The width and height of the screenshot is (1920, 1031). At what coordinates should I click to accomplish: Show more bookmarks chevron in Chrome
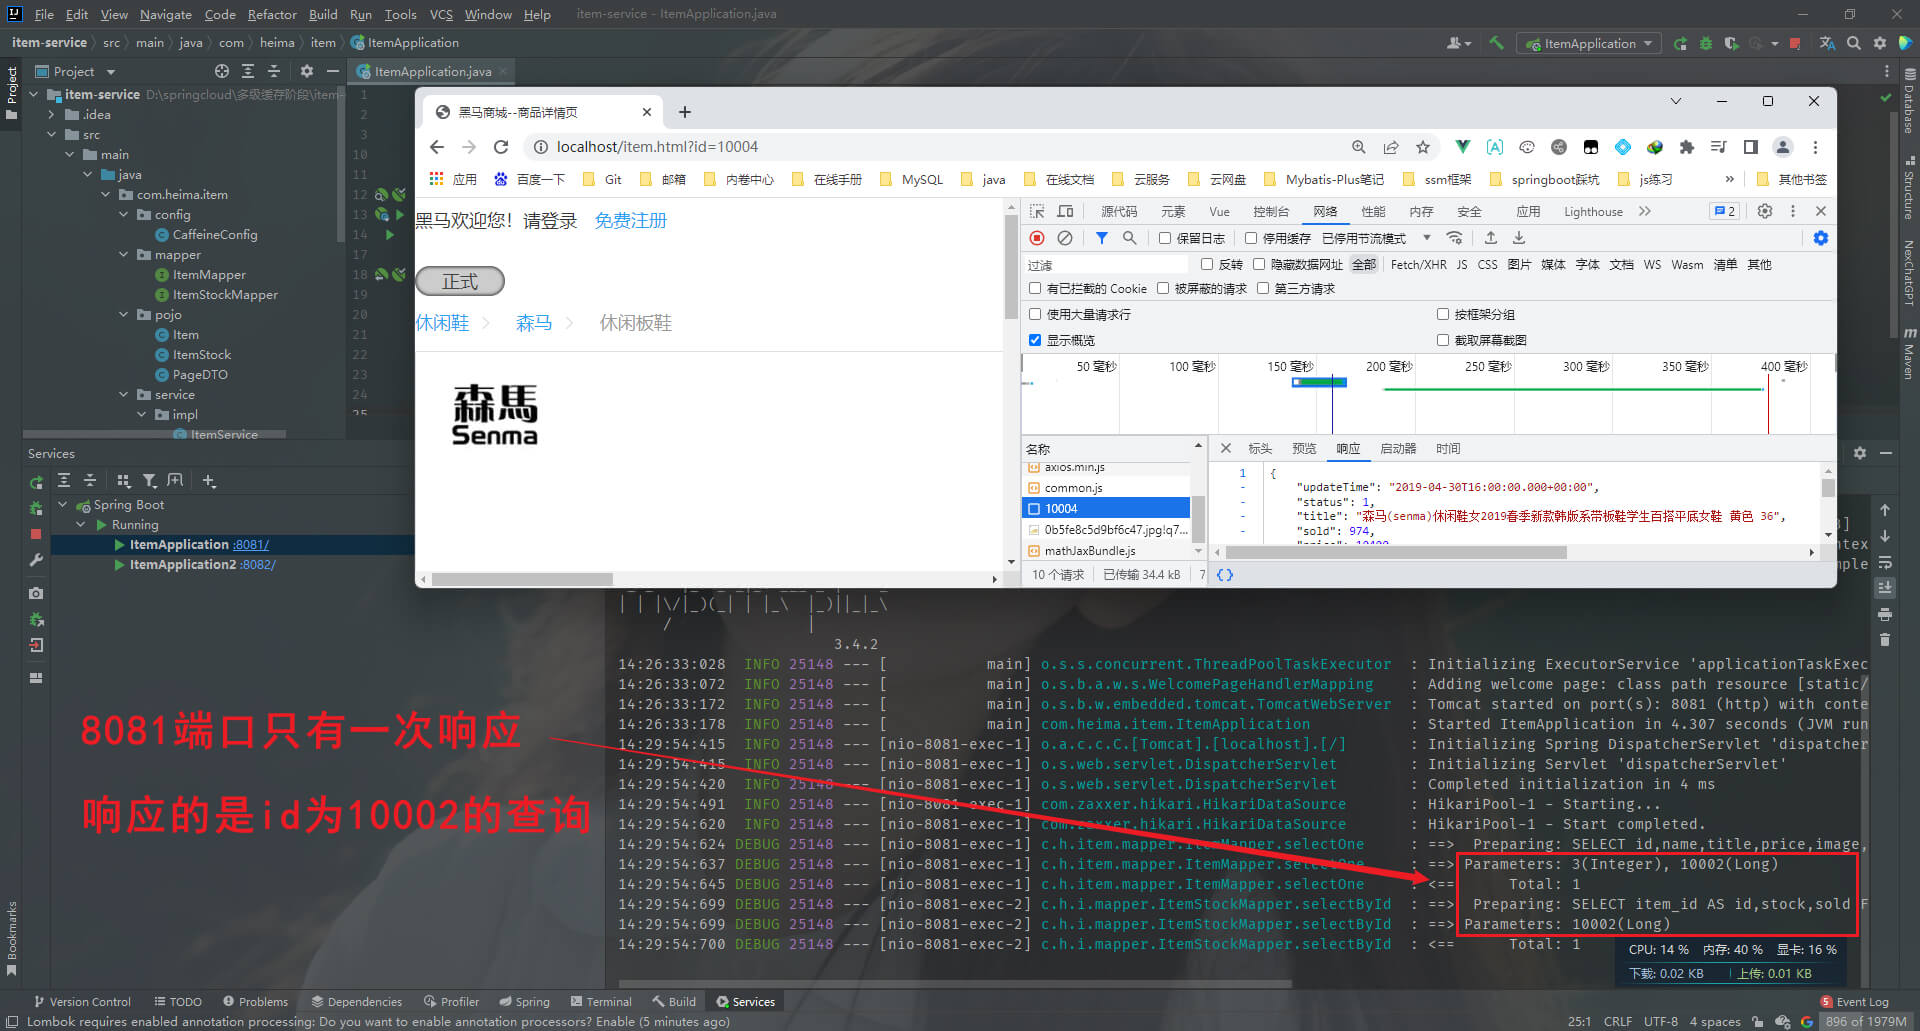point(1730,179)
